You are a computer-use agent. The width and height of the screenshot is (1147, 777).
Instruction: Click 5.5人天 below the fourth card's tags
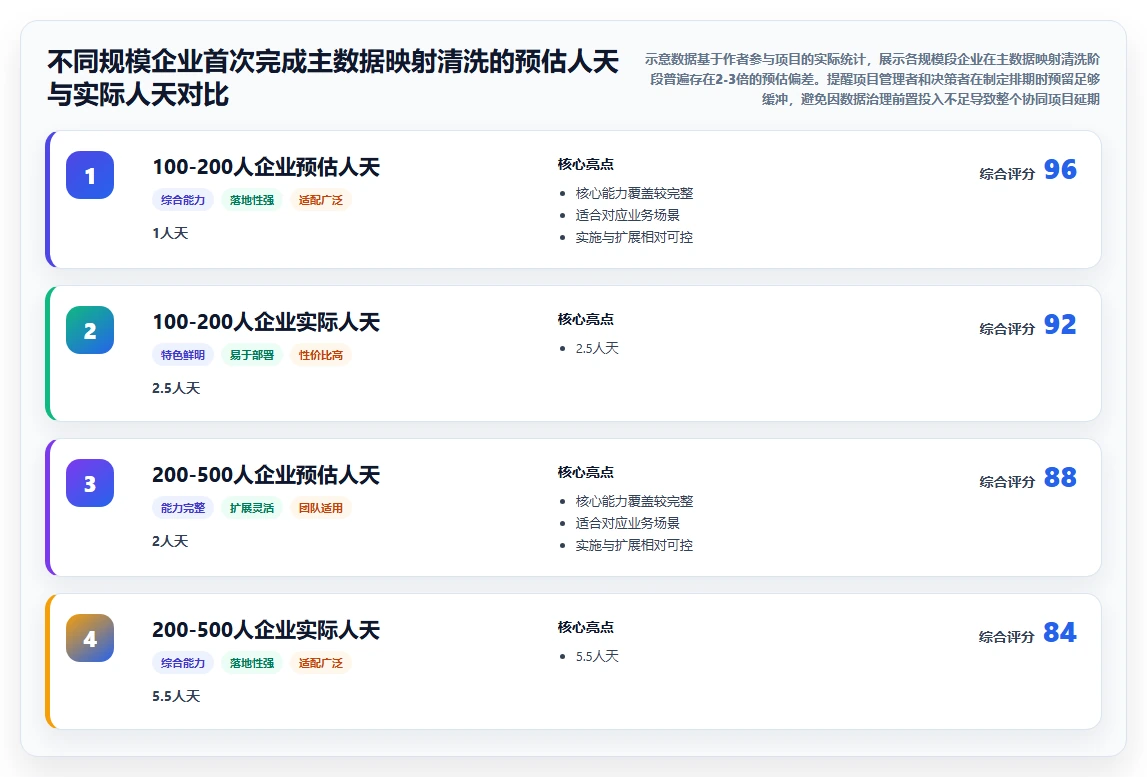coord(176,697)
